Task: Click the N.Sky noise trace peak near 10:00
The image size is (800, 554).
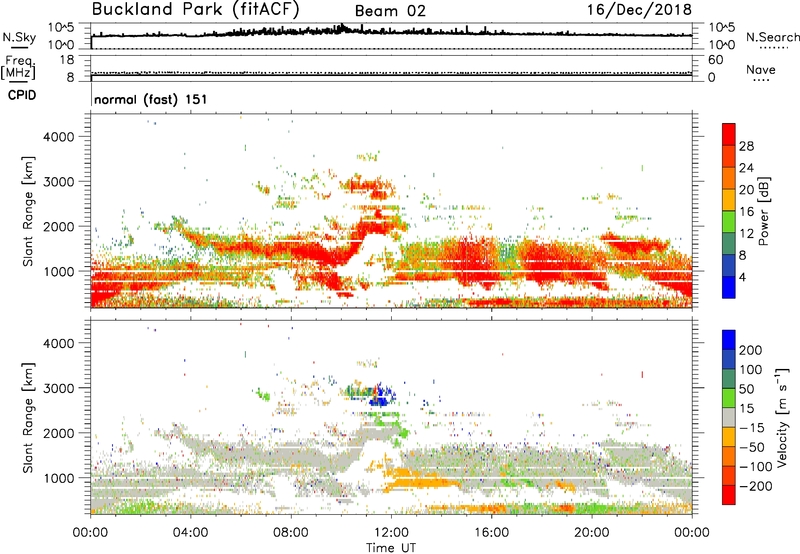Action: tap(342, 27)
